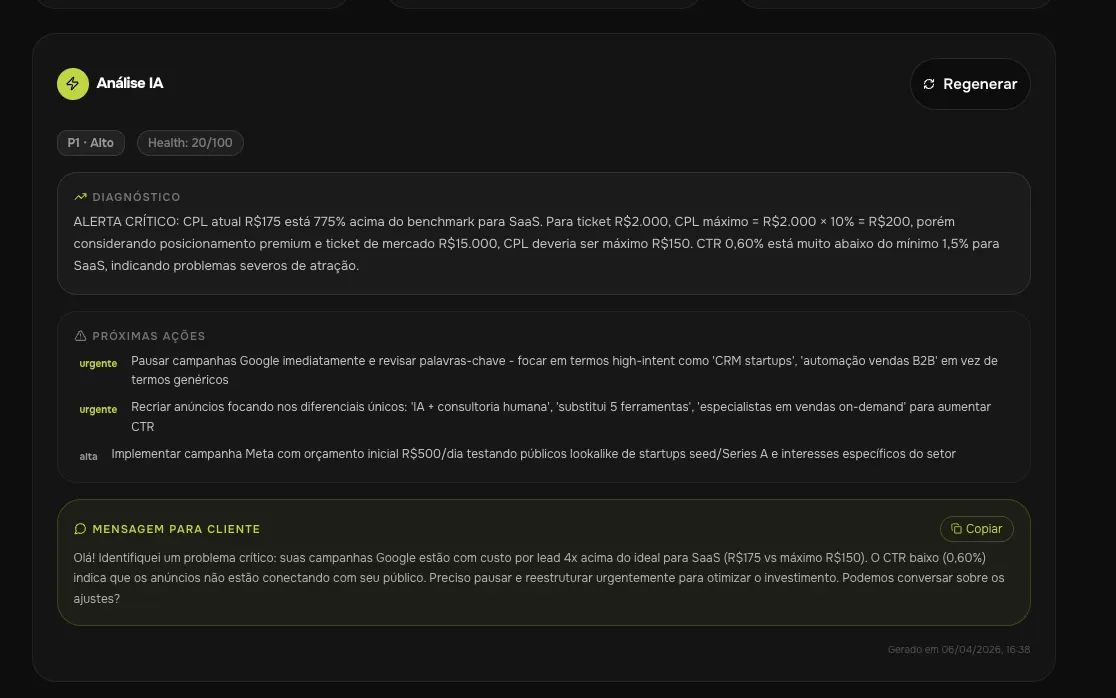The height and width of the screenshot is (698, 1116).
Task: Click the refresh arrows icon in Regenerar
Action: (929, 84)
